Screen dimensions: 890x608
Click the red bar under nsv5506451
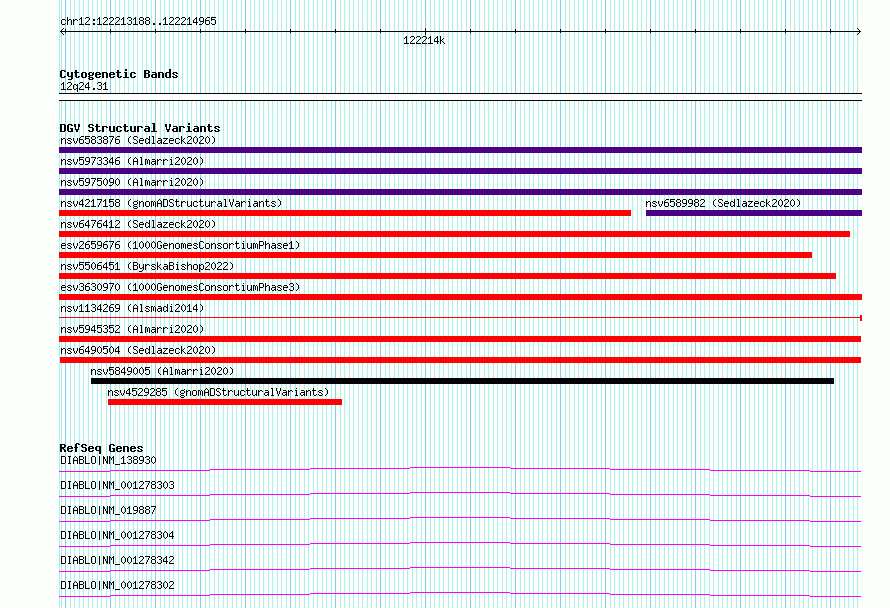pos(447,276)
